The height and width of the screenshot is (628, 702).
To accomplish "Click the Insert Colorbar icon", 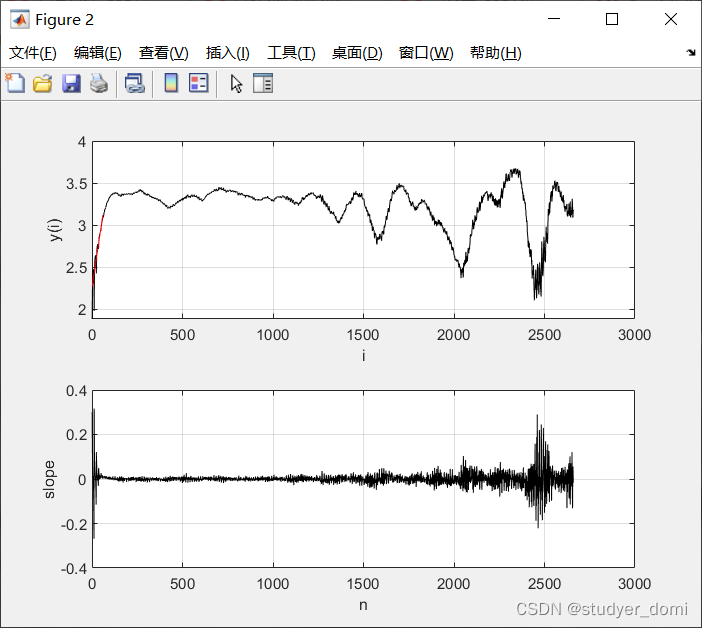I will 171,83.
